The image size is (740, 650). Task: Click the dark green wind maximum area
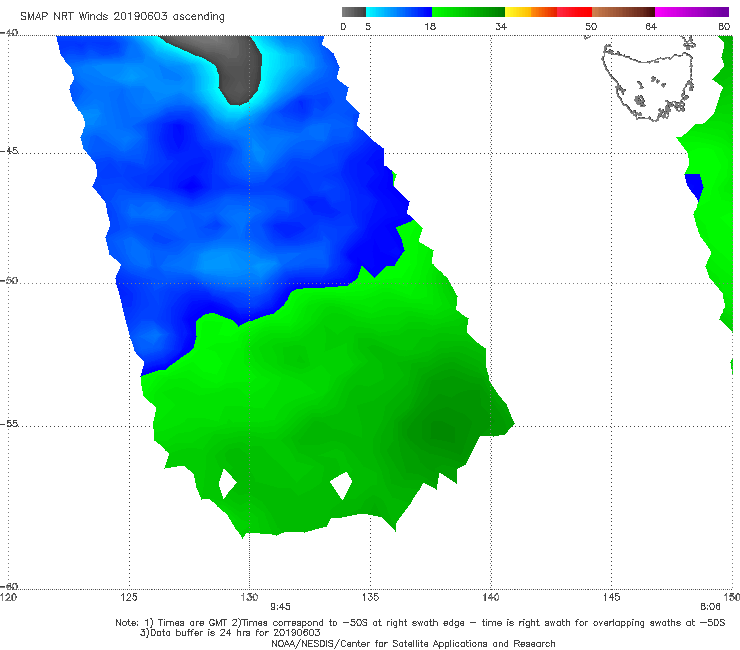[441, 430]
